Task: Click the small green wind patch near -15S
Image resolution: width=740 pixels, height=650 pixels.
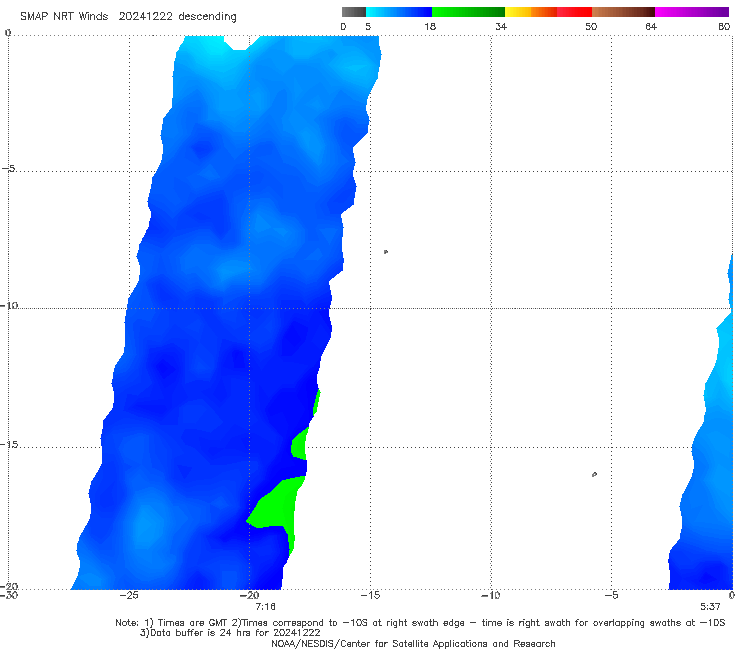Action: (x=300, y=444)
